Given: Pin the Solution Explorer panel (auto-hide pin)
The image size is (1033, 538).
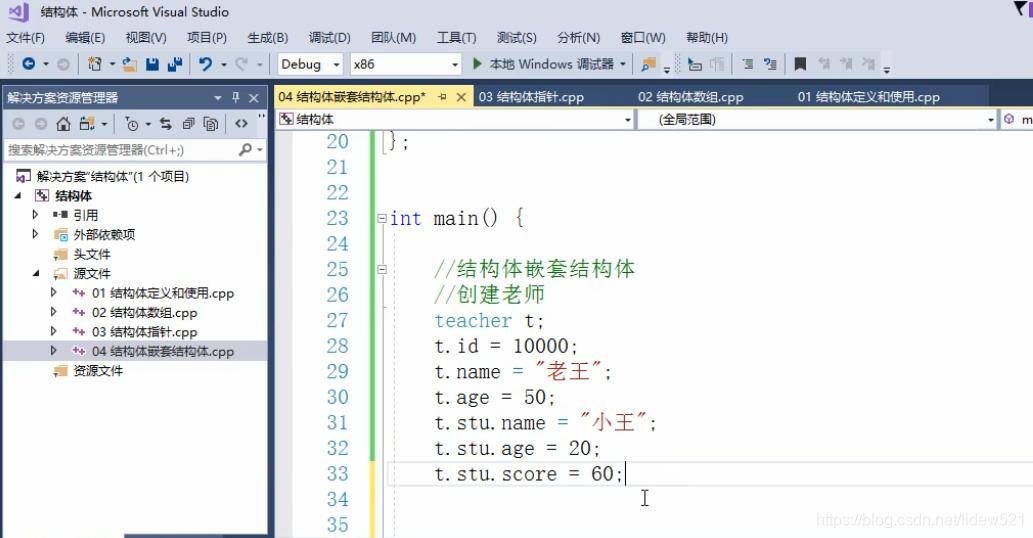Looking at the screenshot, I should 236,97.
